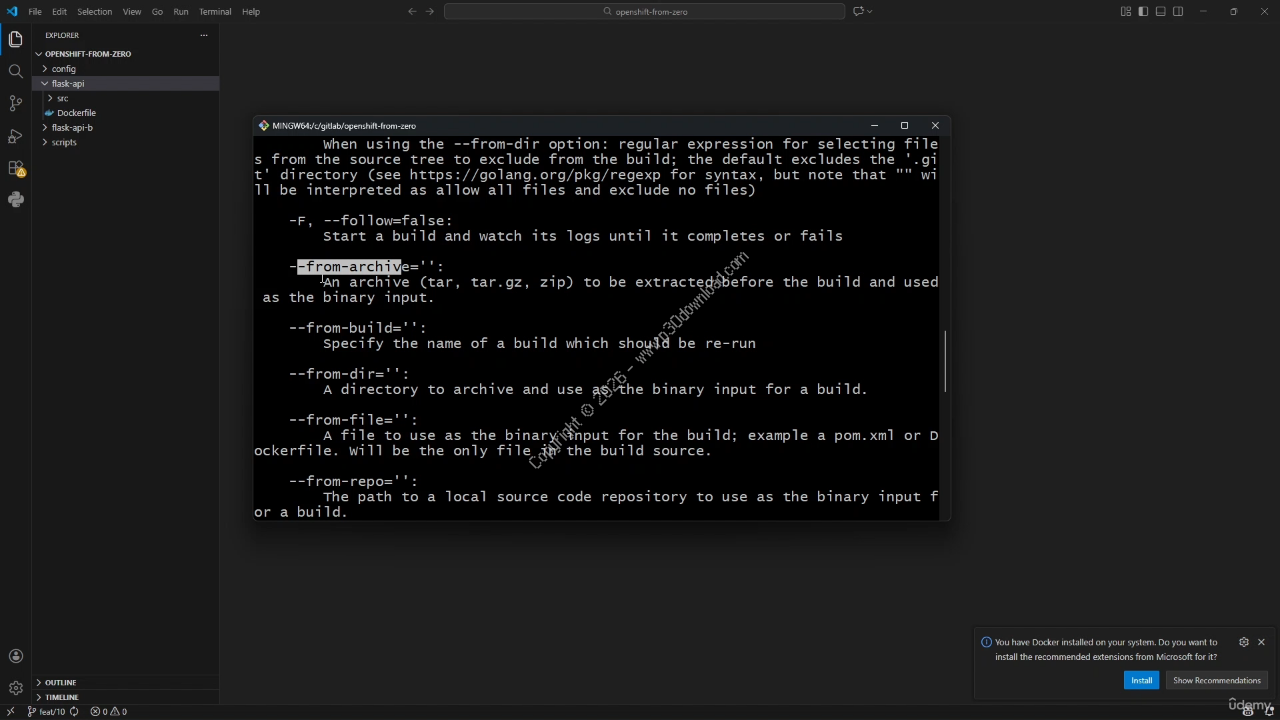
Task: Open the Search view icon
Action: tap(15, 72)
